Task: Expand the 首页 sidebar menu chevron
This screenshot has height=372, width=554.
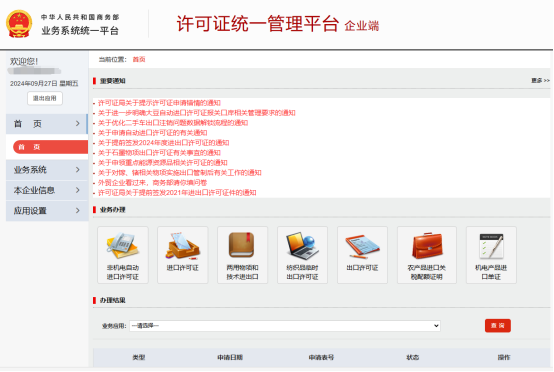Action: pyautogui.click(x=78, y=123)
